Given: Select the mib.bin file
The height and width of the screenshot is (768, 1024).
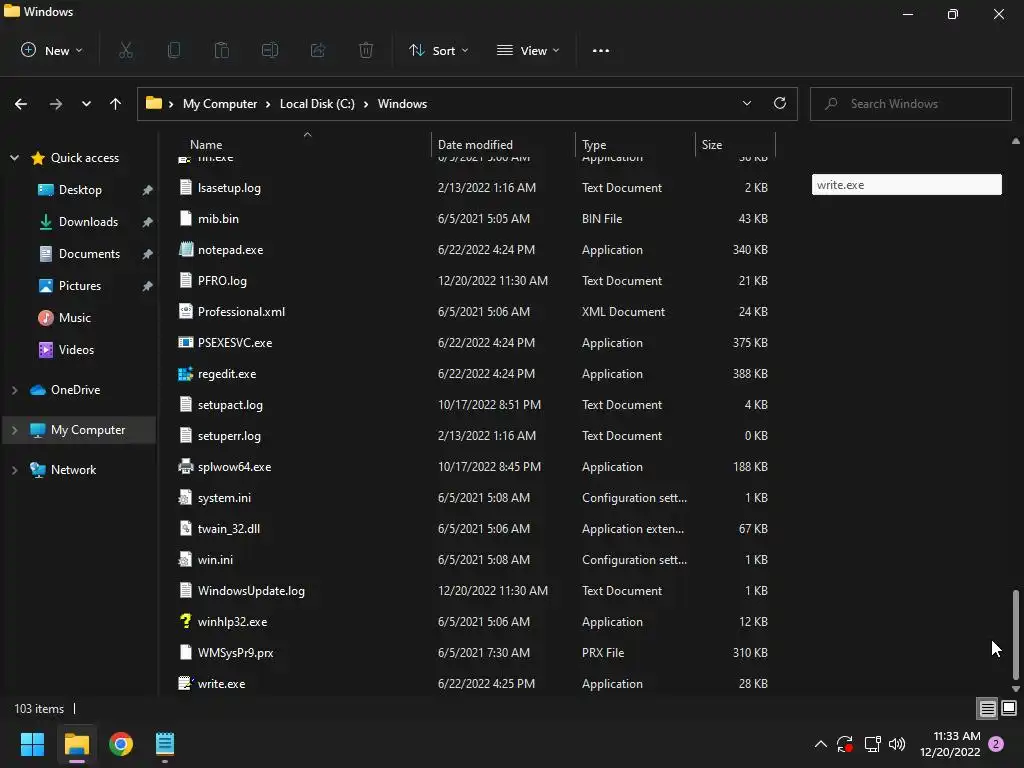Looking at the screenshot, I should (218, 219).
